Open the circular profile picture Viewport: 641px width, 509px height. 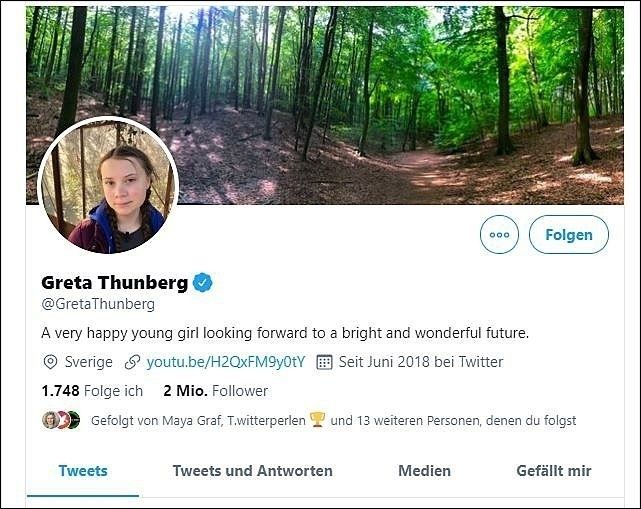click(107, 186)
